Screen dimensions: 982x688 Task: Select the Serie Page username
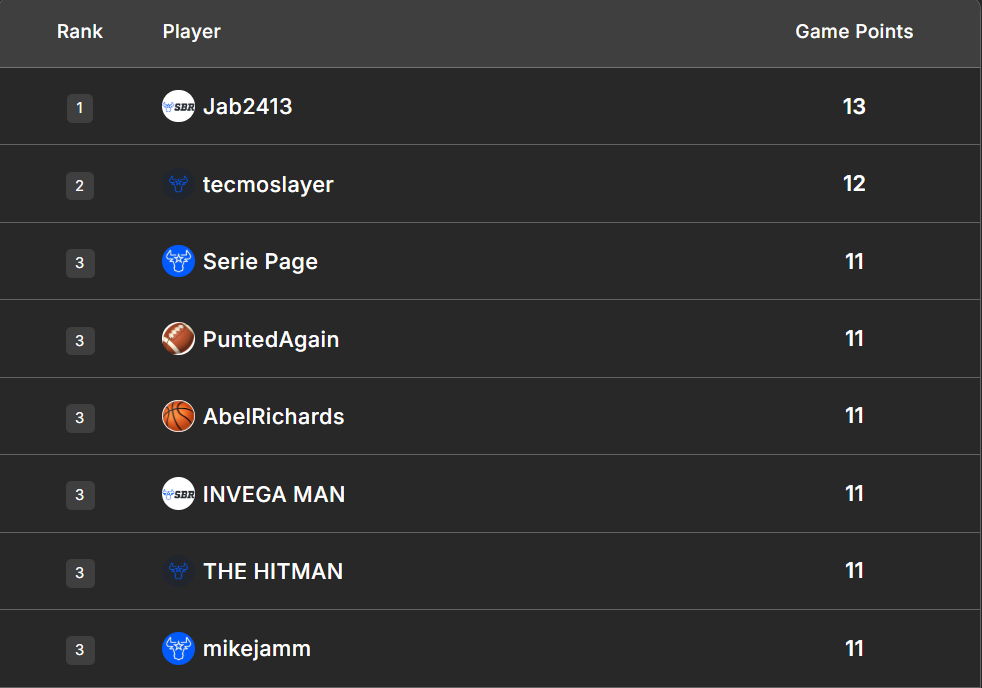(x=260, y=262)
